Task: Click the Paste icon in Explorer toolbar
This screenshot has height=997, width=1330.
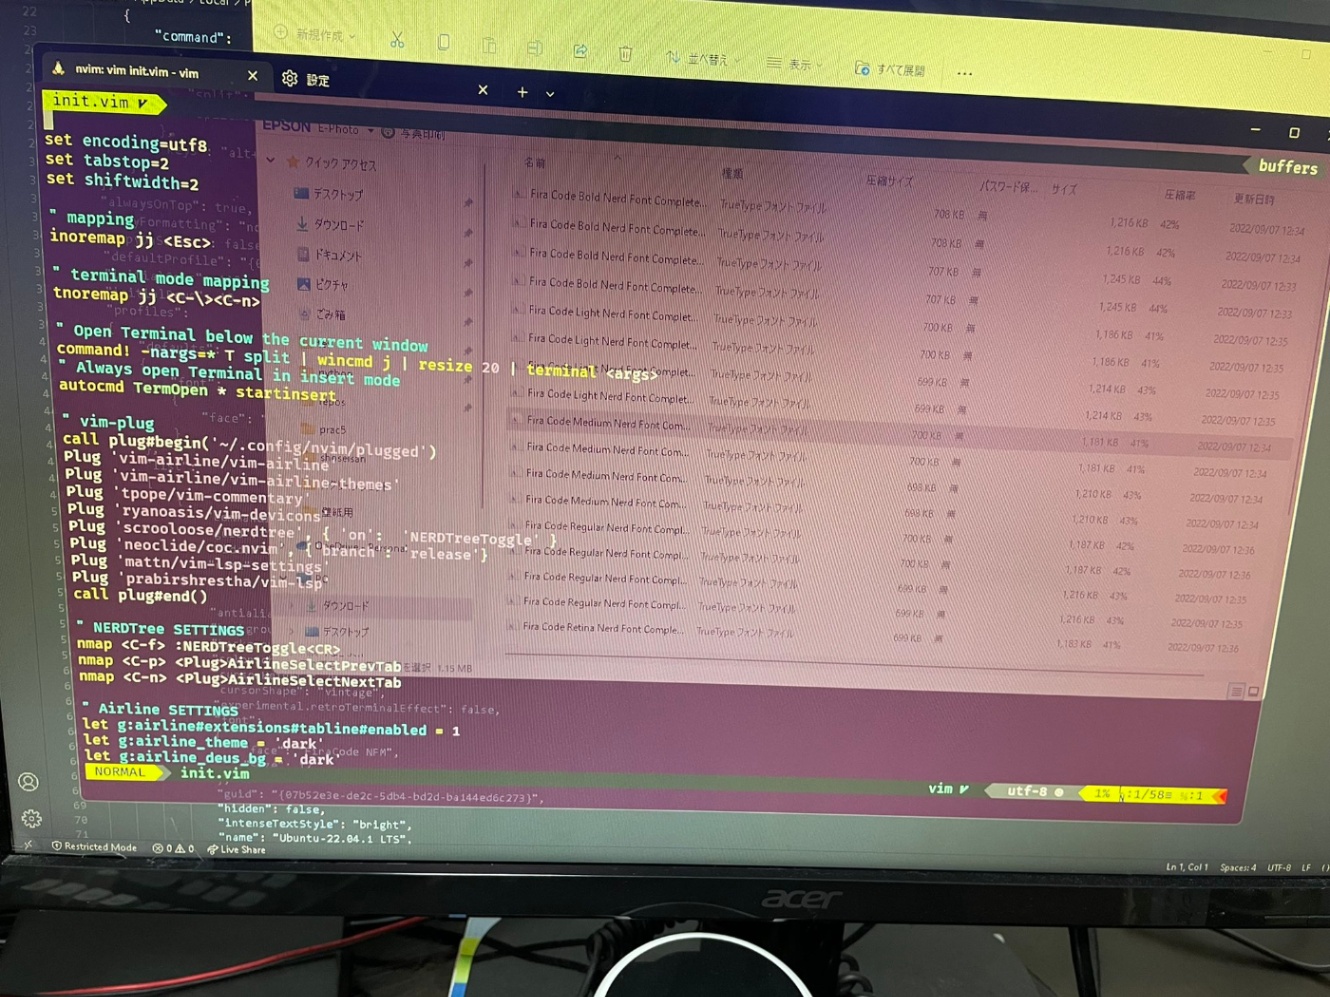Action: (x=489, y=45)
